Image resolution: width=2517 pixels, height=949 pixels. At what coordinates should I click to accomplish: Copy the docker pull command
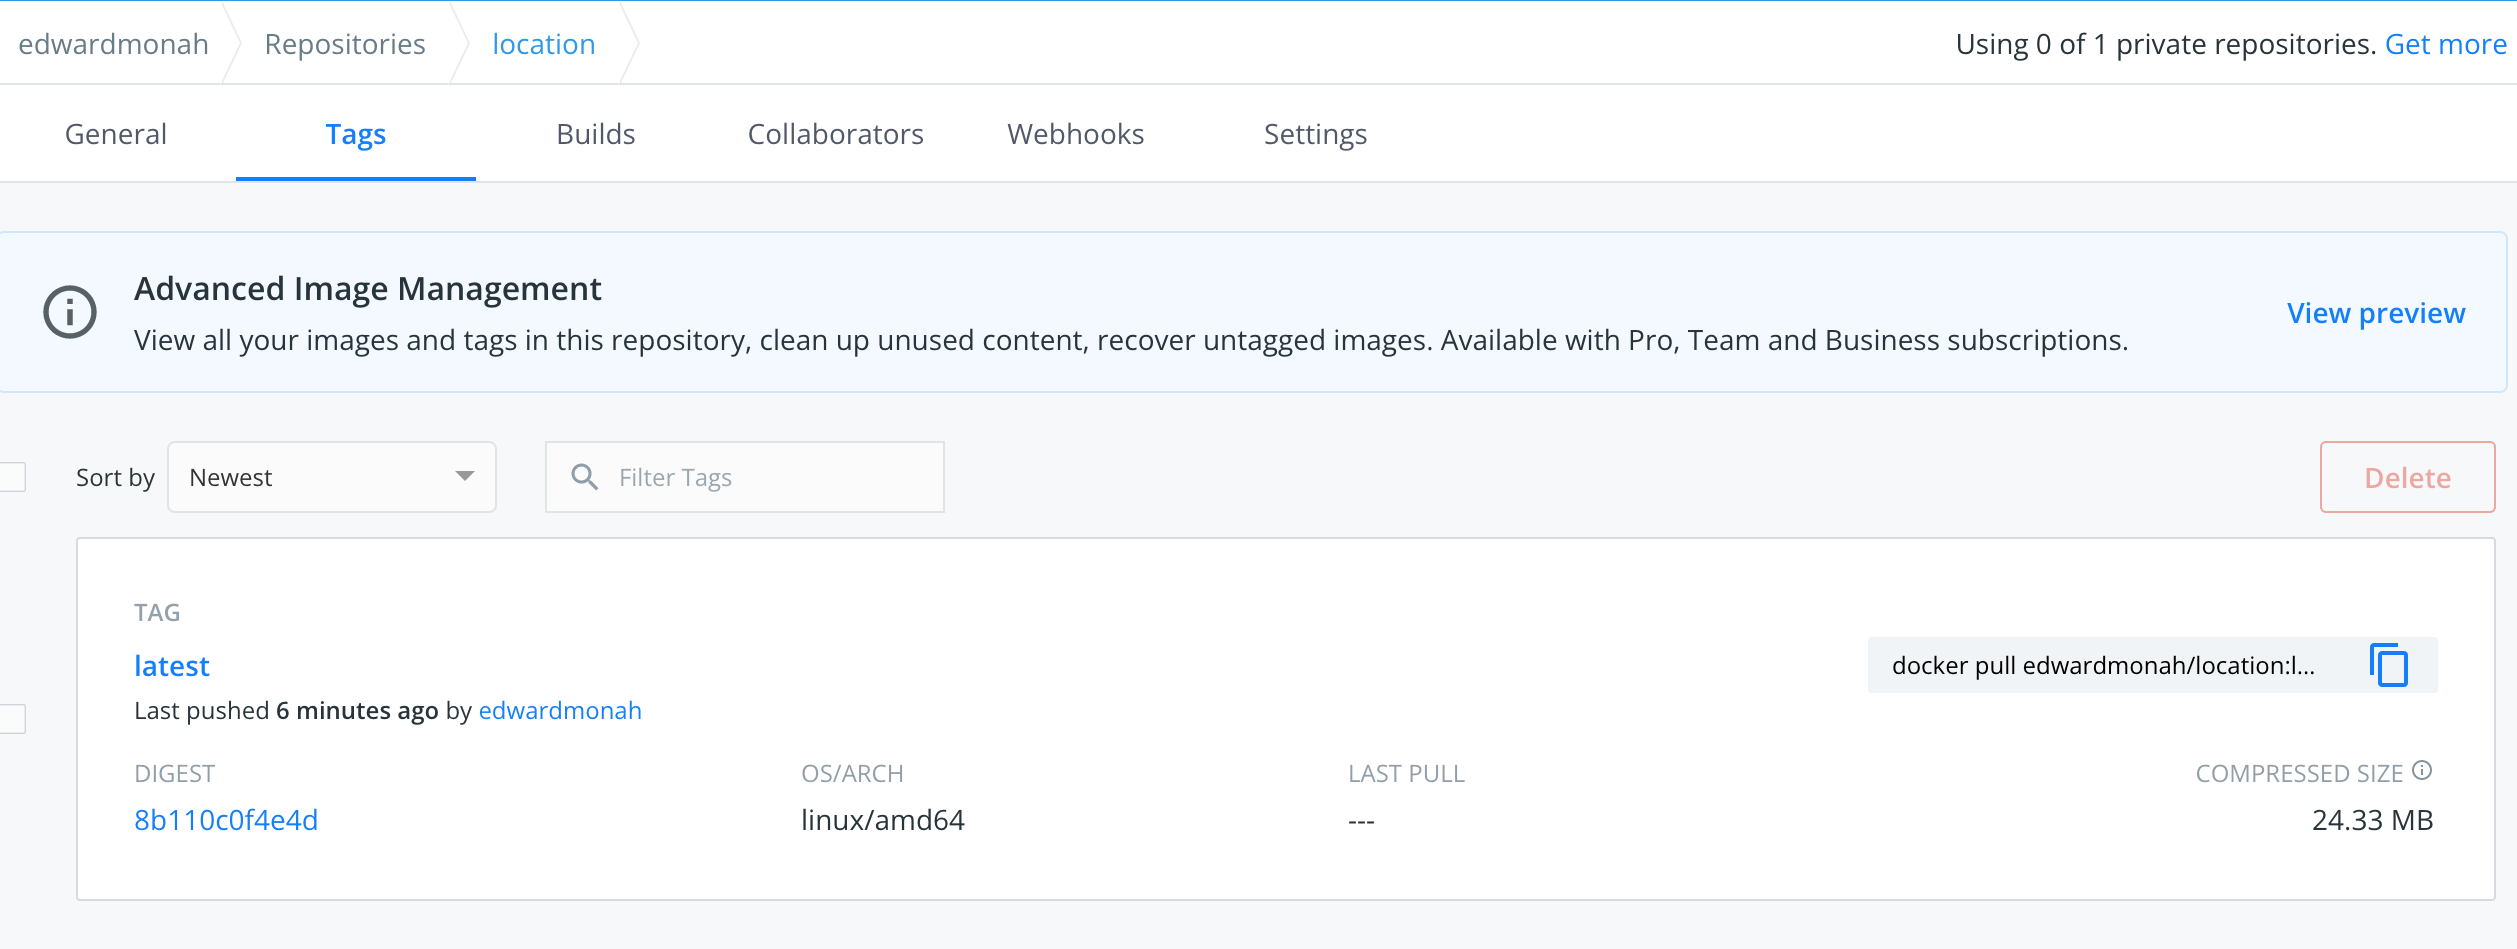pos(2389,664)
